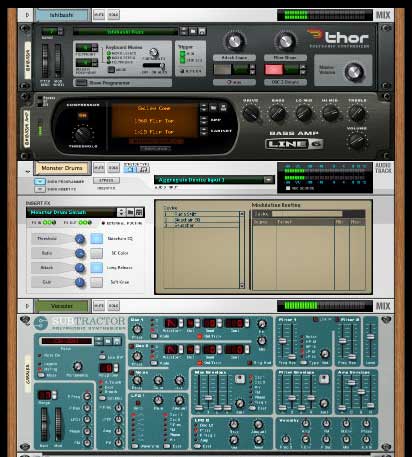Flip the Bass Amp bypass switch
Screen dimensions: 412x457
(40, 101)
